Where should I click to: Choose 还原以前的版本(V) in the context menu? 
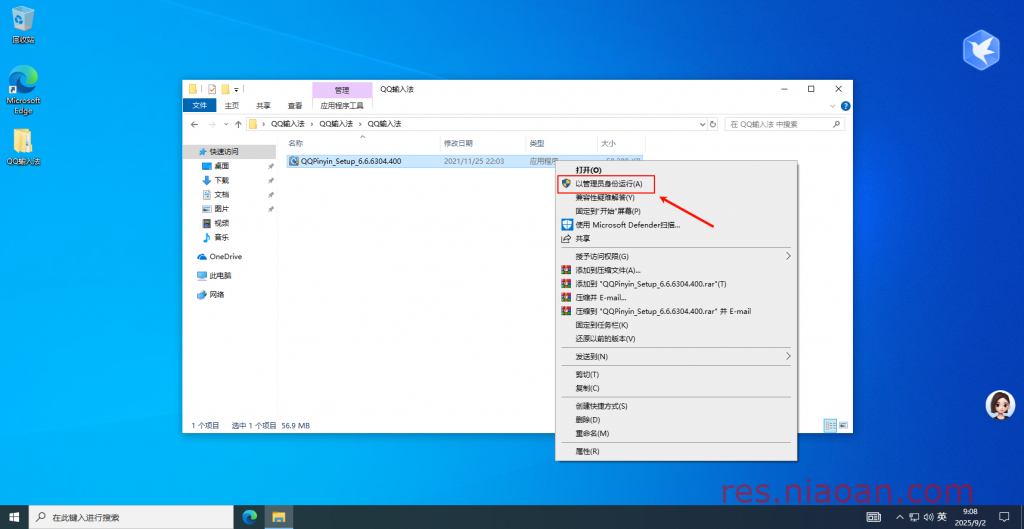676,338
